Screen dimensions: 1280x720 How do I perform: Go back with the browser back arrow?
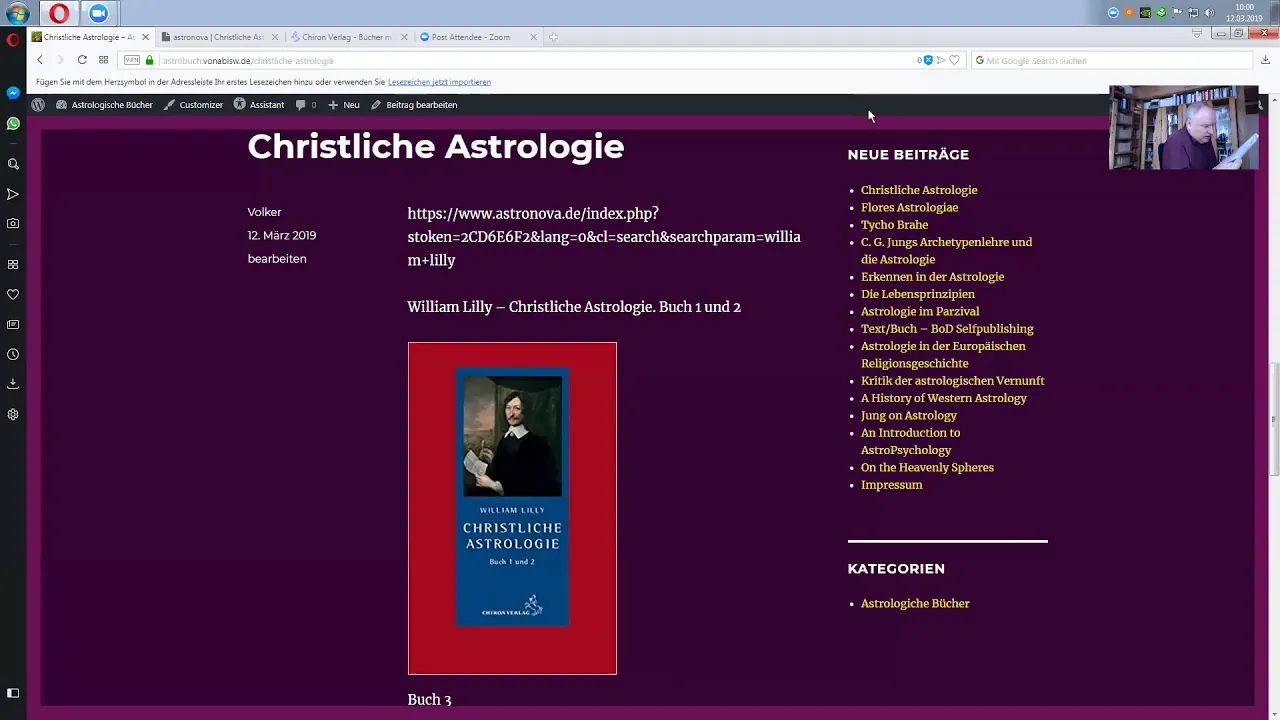click(x=40, y=60)
